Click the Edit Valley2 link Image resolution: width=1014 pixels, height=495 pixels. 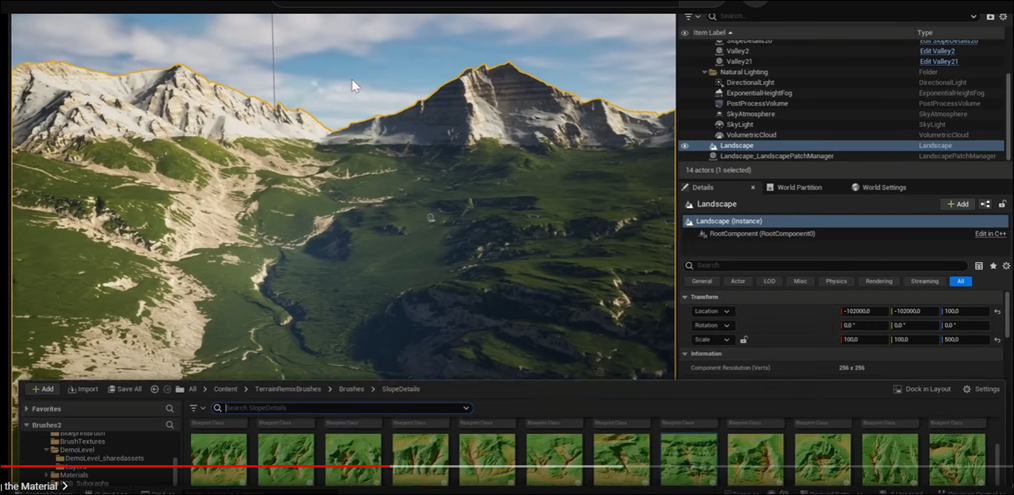(937, 51)
